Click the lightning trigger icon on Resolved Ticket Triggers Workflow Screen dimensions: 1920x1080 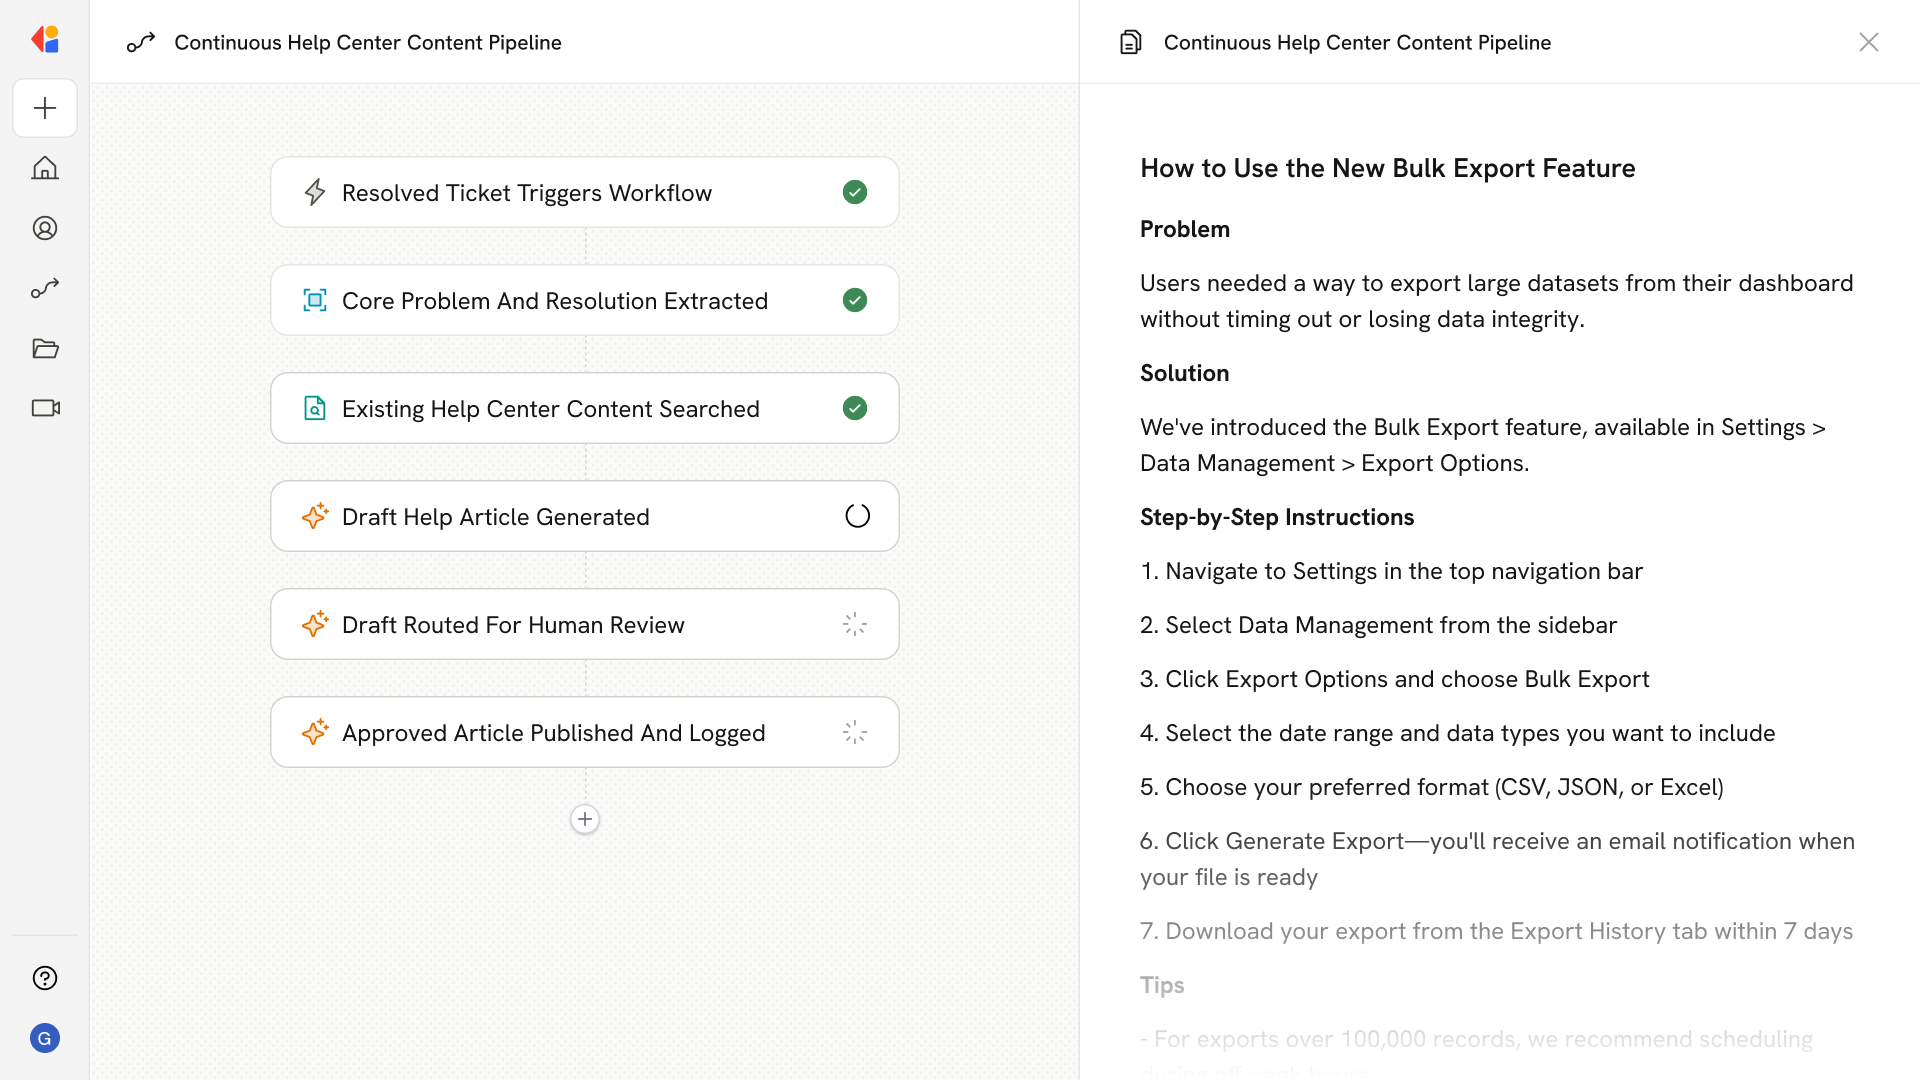coord(315,192)
